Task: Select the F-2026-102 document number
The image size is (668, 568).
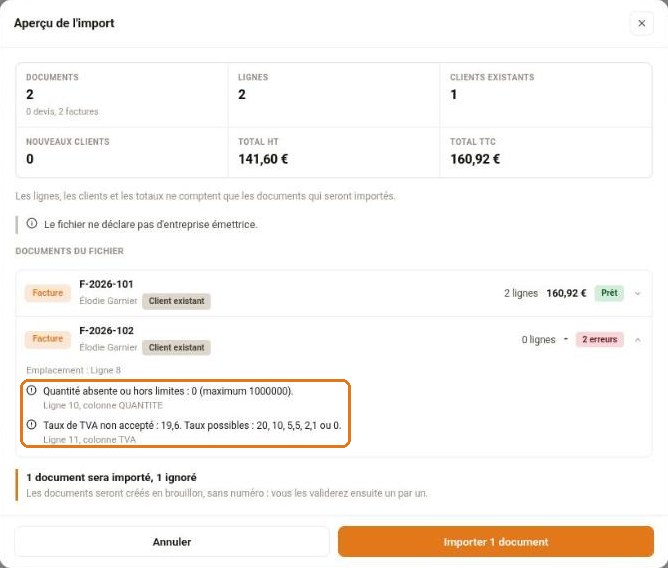Action: 107,331
